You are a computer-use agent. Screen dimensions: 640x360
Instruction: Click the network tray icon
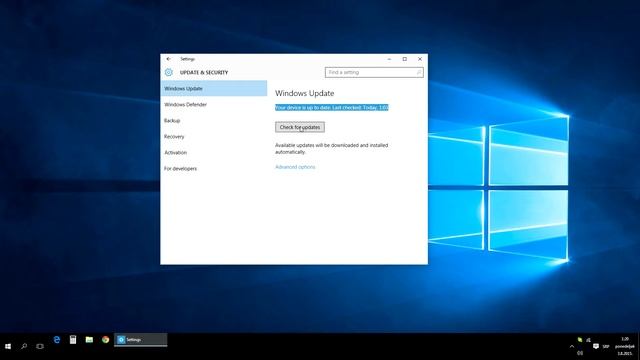click(x=588, y=340)
